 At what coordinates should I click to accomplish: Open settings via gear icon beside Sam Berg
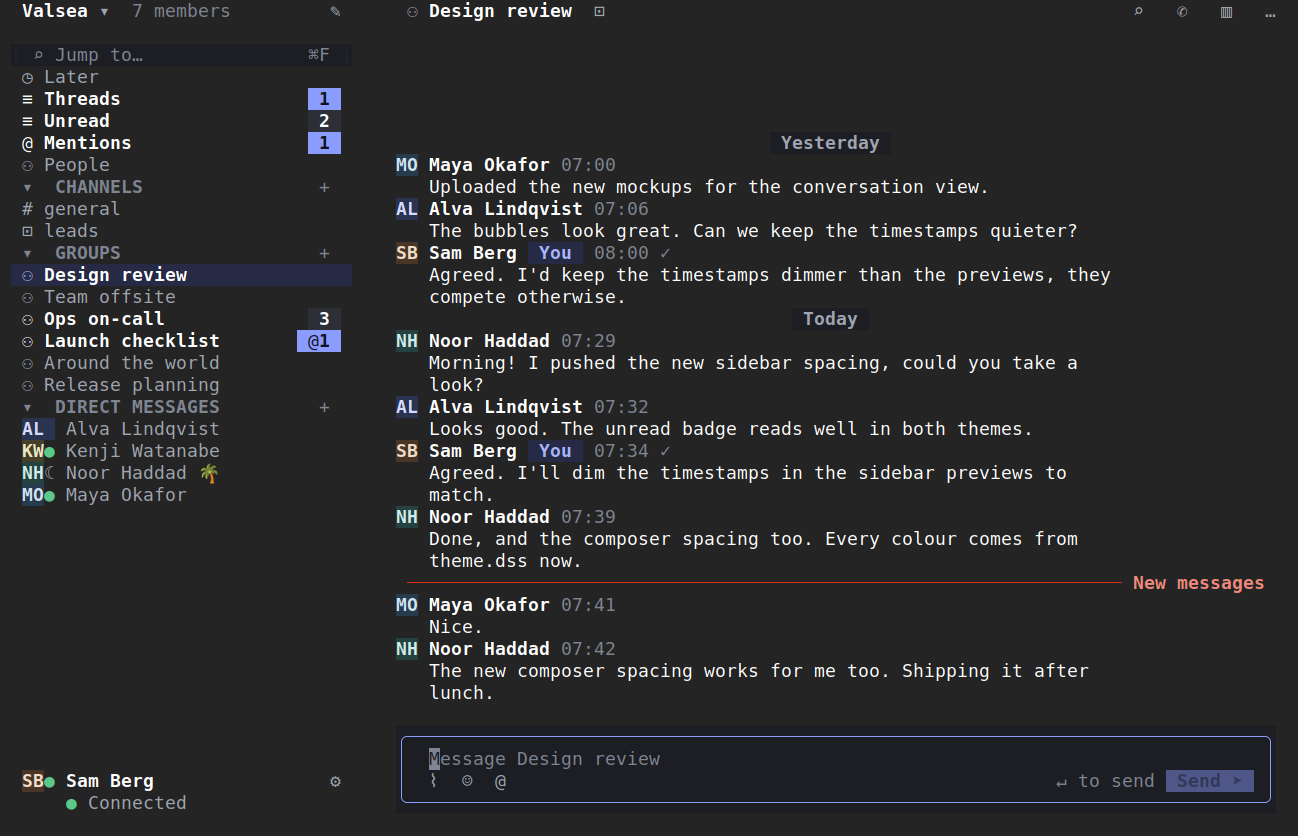click(x=335, y=781)
